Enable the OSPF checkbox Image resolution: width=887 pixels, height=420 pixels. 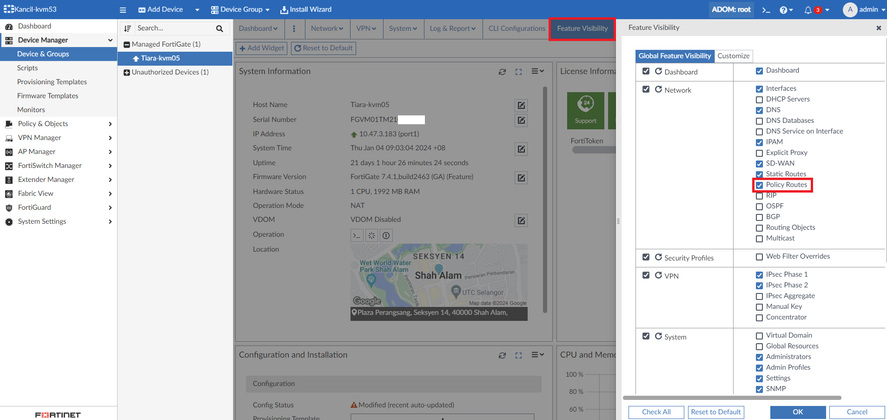pyautogui.click(x=759, y=206)
